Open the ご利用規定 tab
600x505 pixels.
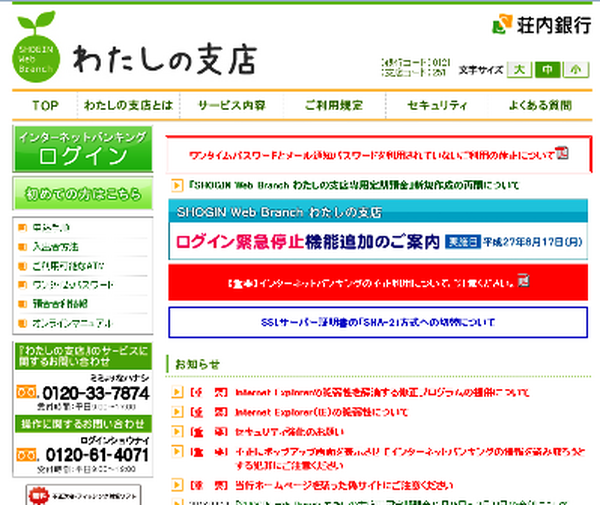[334, 105]
